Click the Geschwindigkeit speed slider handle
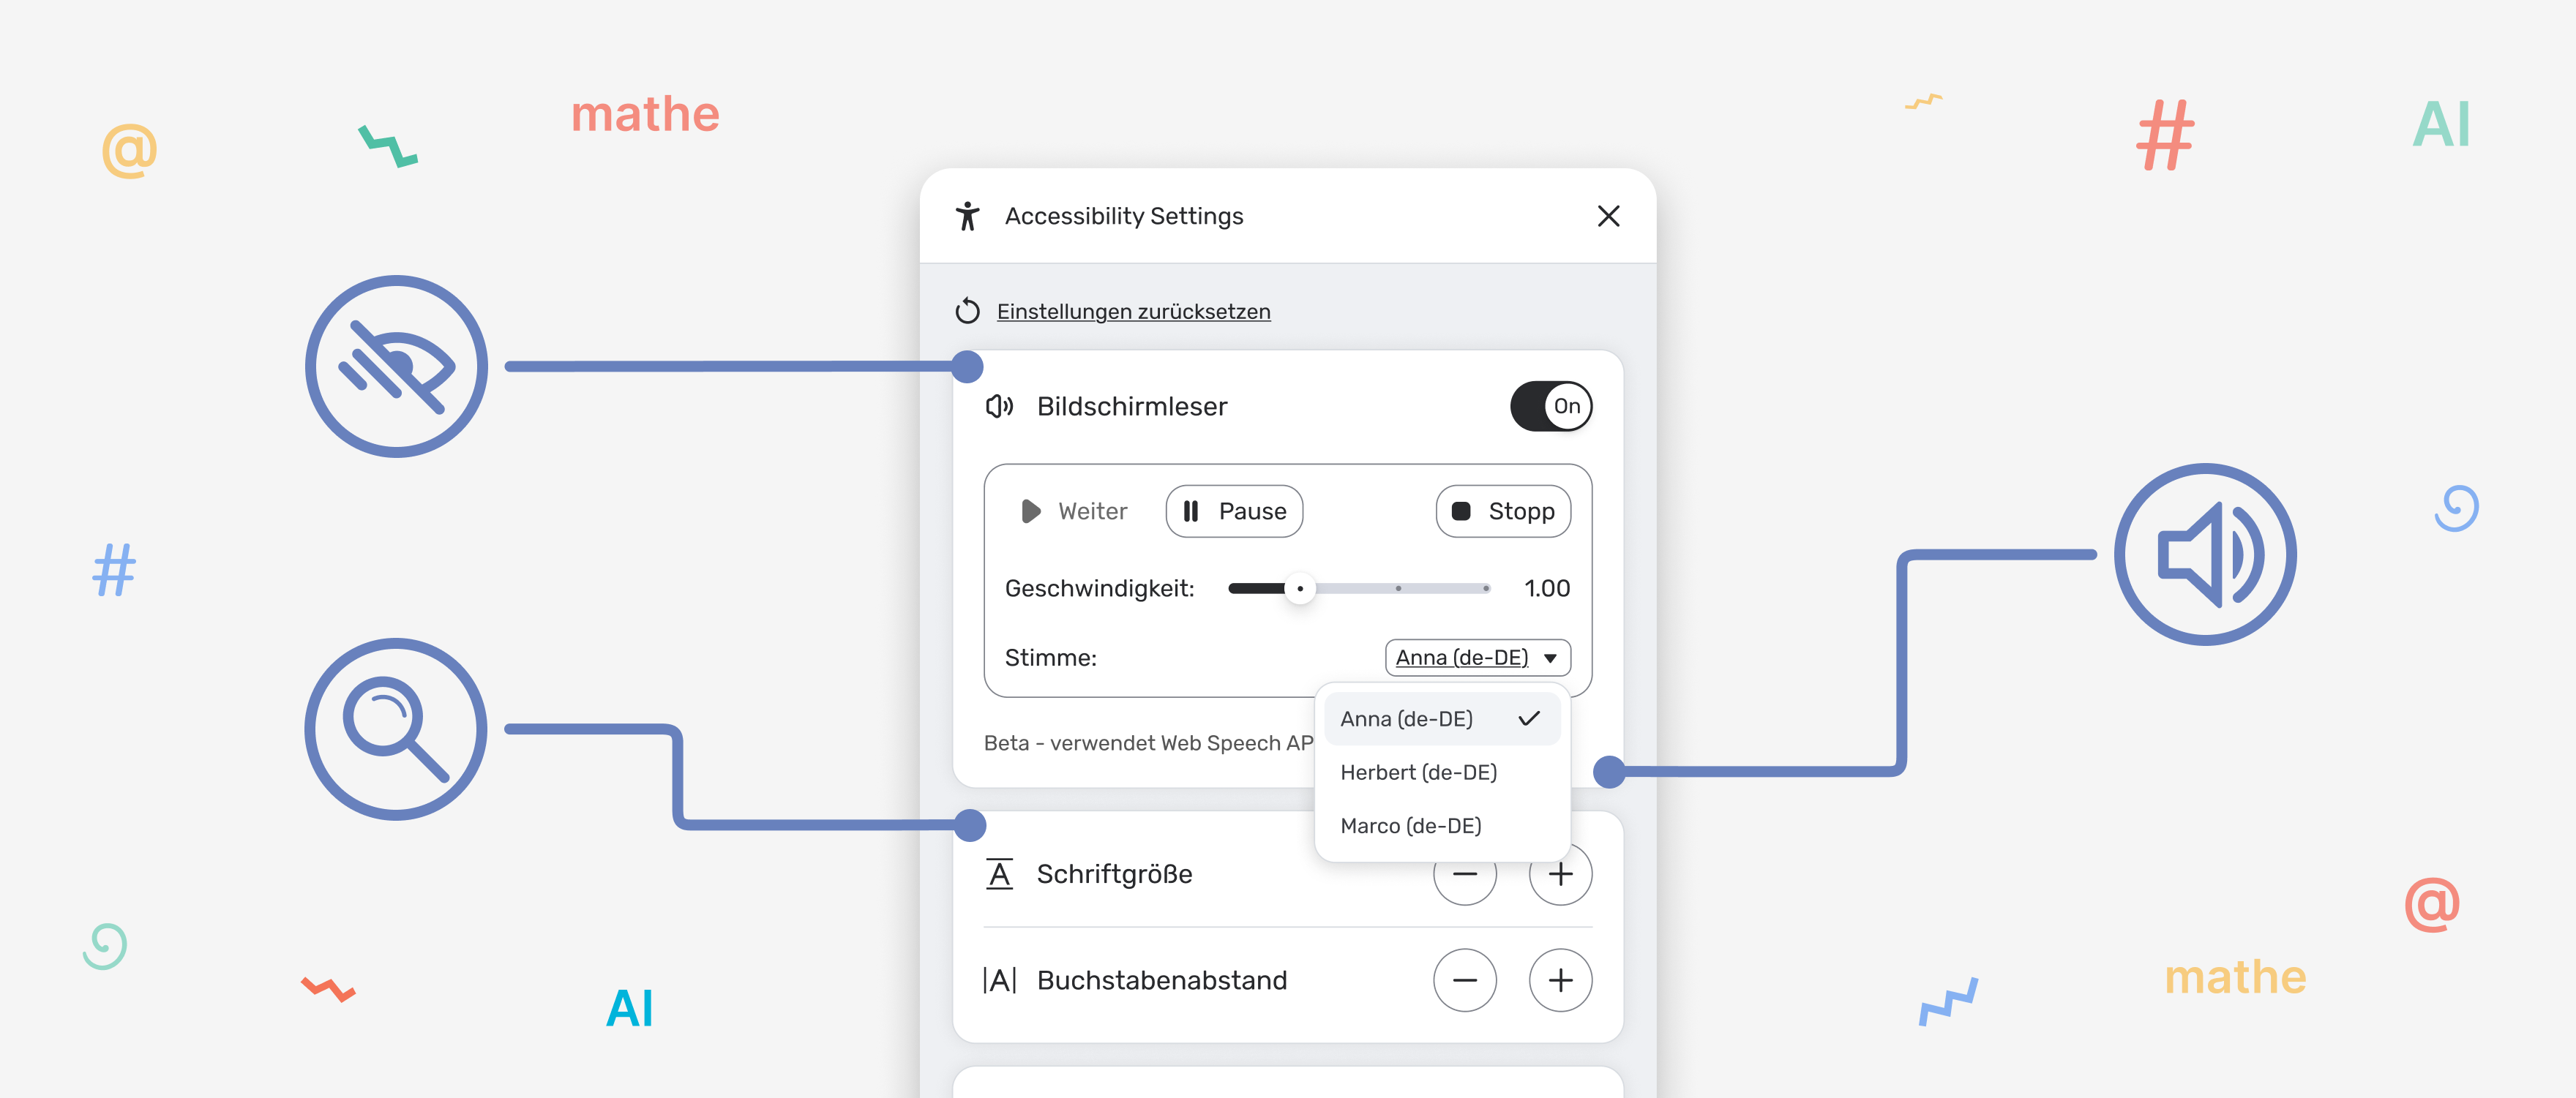Screen dimensions: 2576x1098 point(1299,589)
